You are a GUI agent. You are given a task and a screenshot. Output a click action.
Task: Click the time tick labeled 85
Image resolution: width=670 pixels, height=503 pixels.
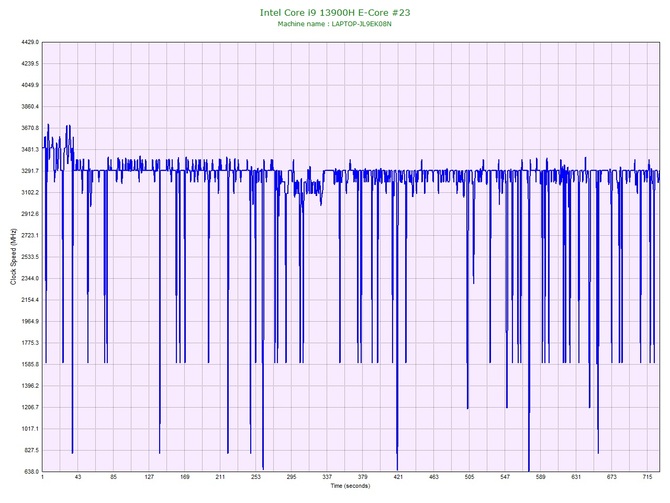pyautogui.click(x=114, y=477)
